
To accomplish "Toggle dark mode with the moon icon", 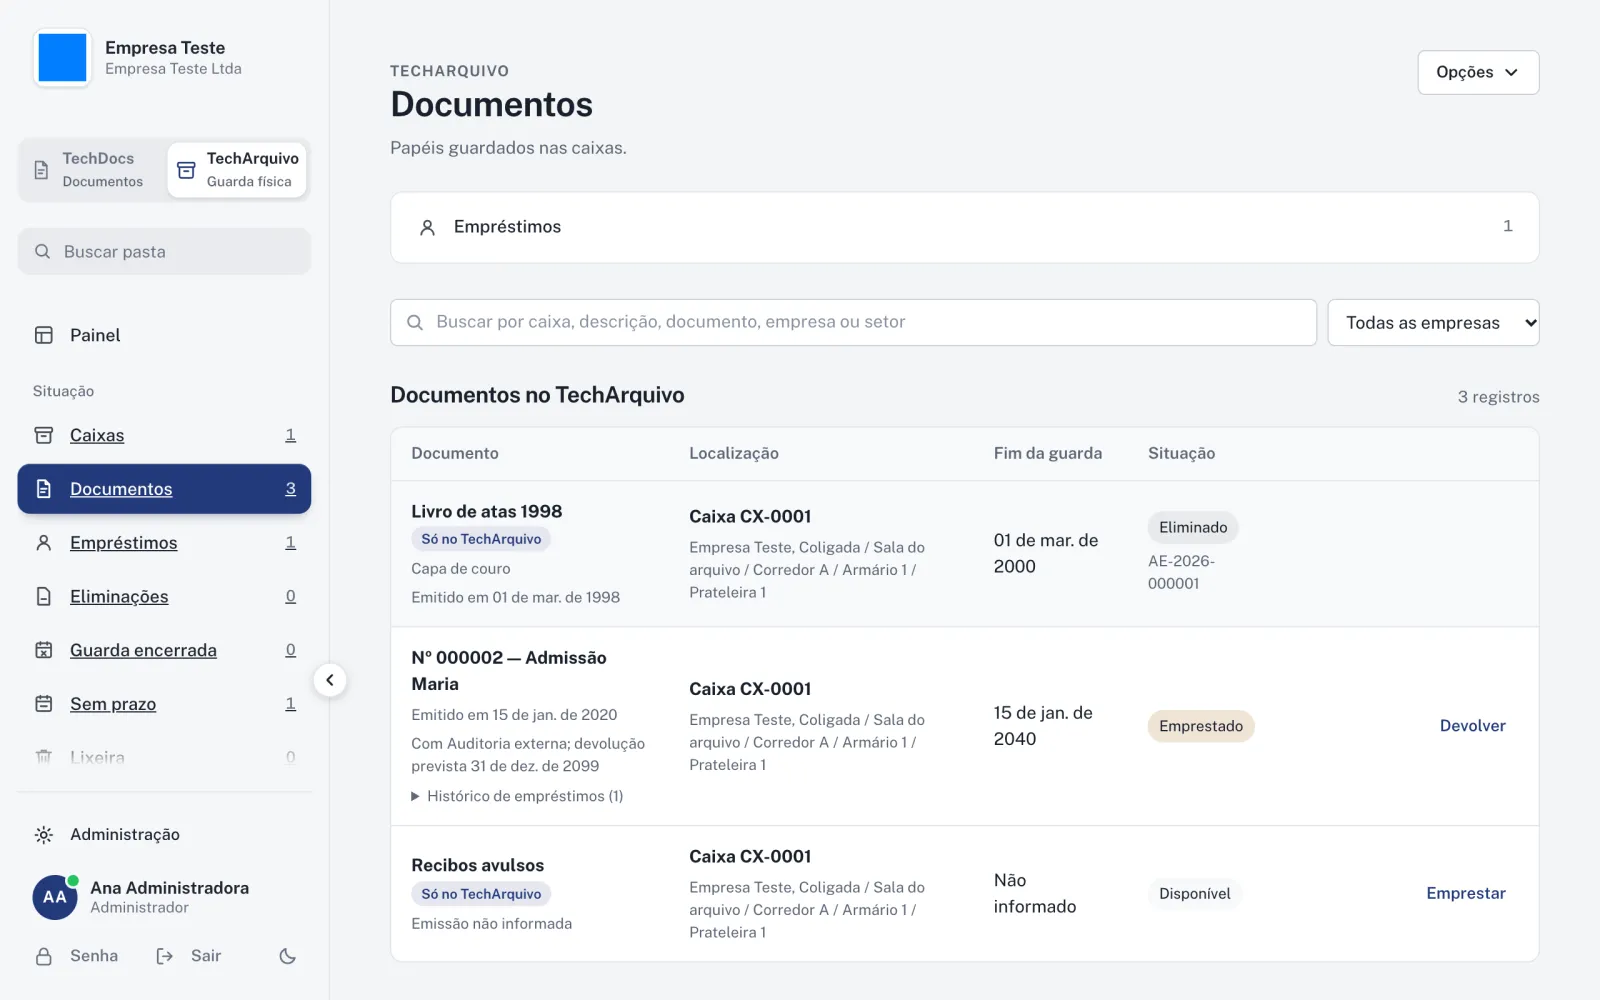I will pos(288,956).
